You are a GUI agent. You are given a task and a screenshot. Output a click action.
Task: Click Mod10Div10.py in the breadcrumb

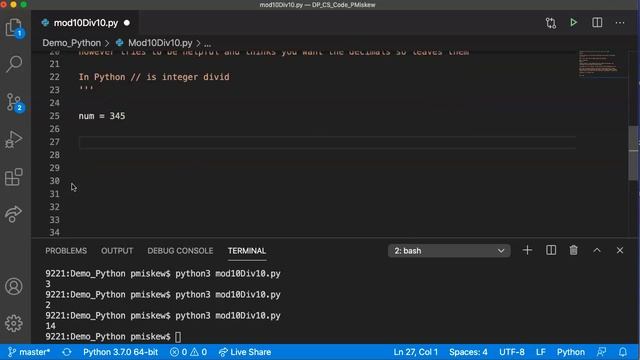click(x=160, y=43)
